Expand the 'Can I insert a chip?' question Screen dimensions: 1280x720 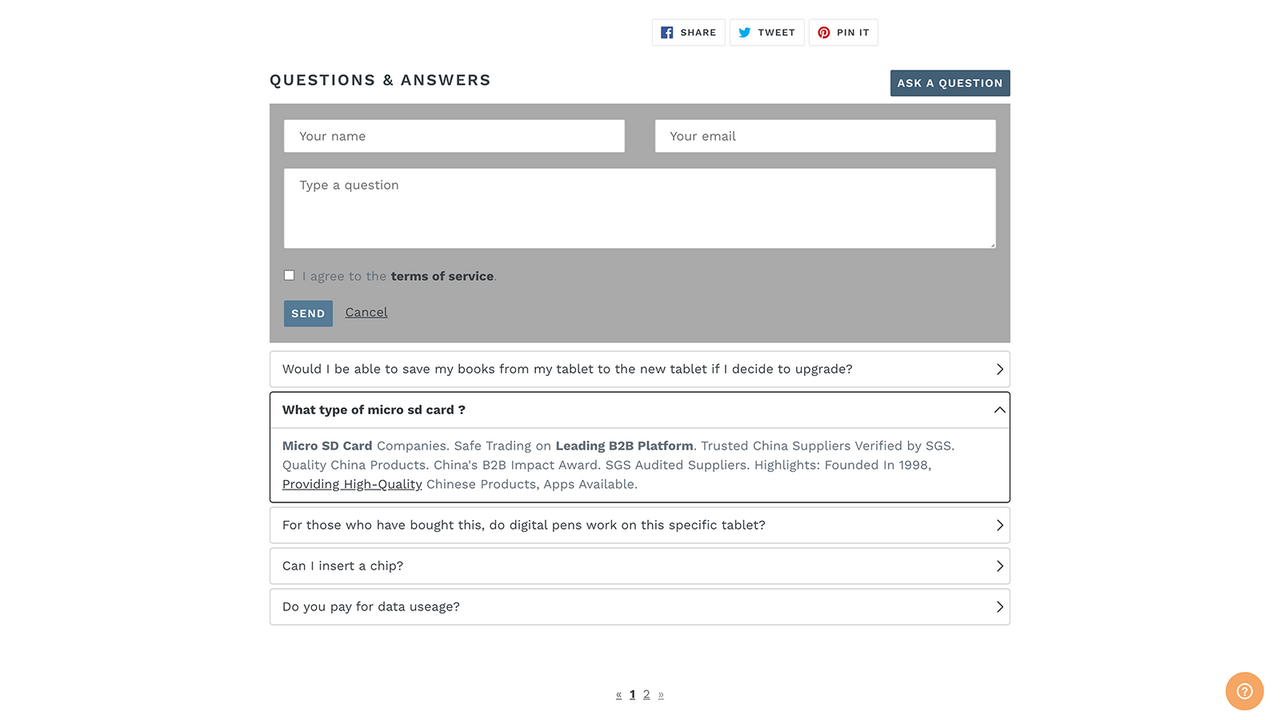point(640,565)
